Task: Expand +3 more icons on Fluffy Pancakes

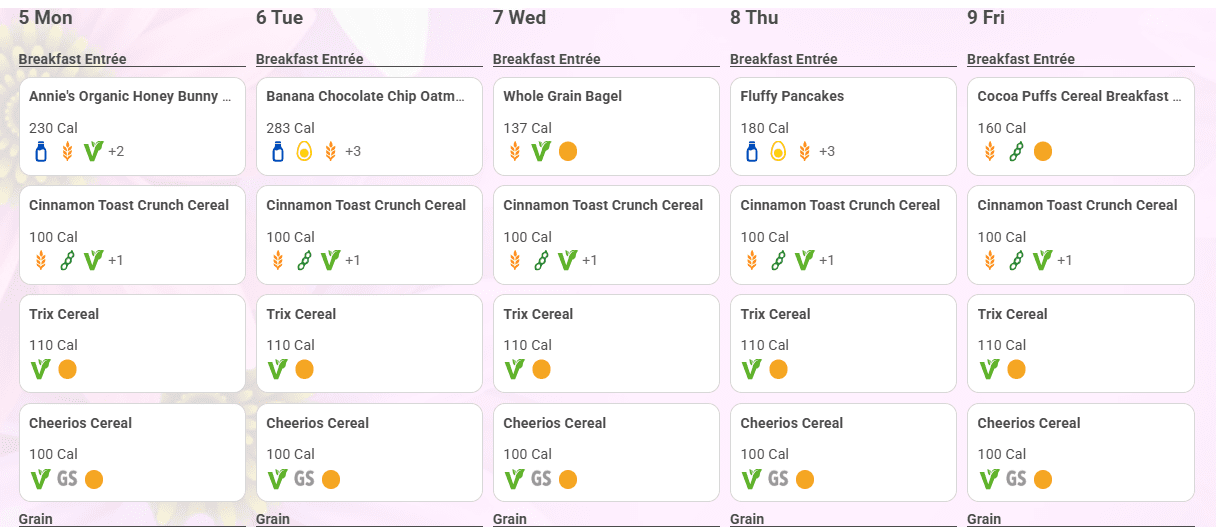Action: 827,151
